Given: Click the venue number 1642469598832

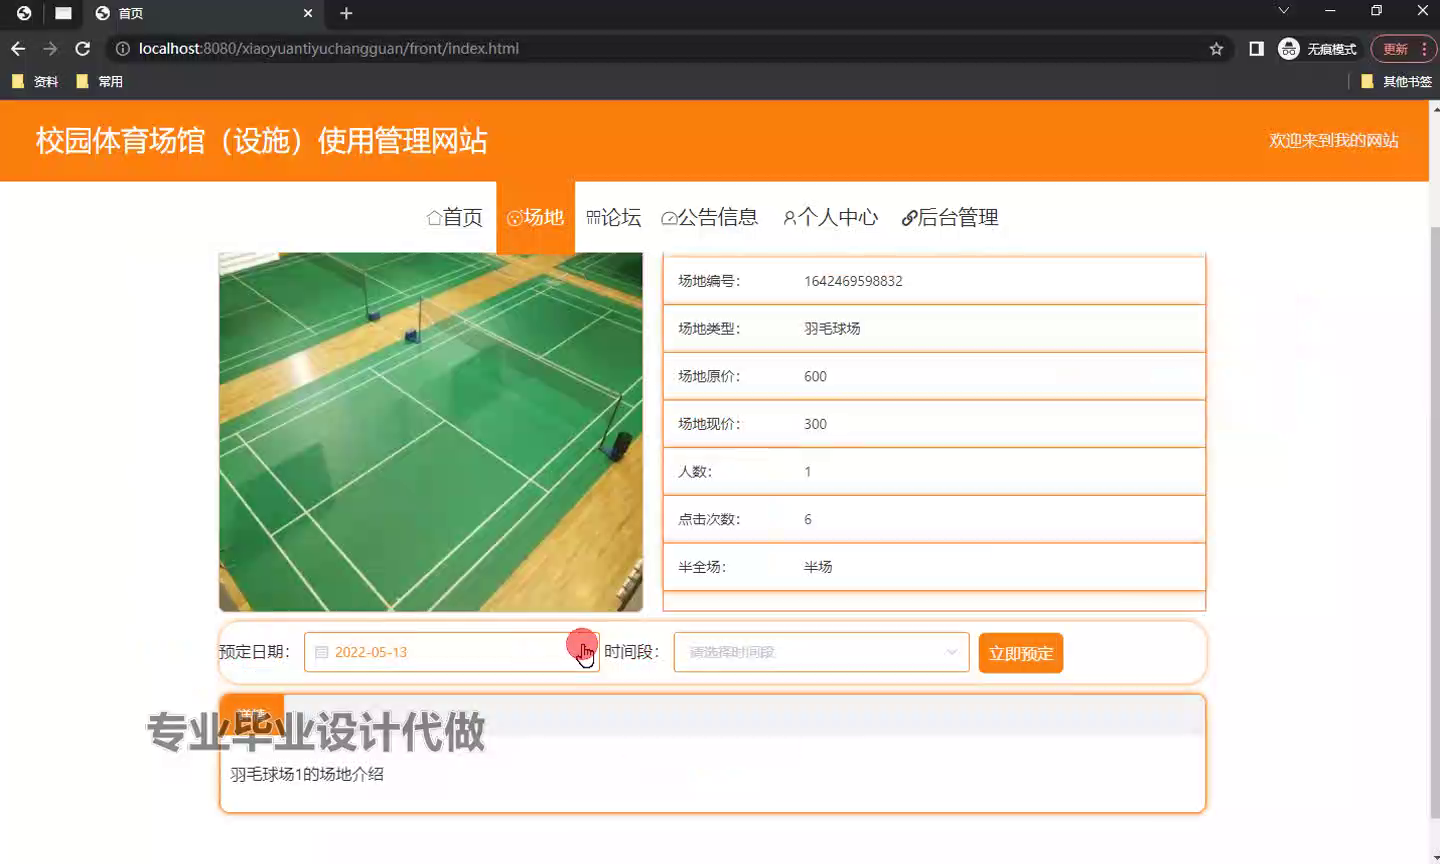Looking at the screenshot, I should (853, 281).
